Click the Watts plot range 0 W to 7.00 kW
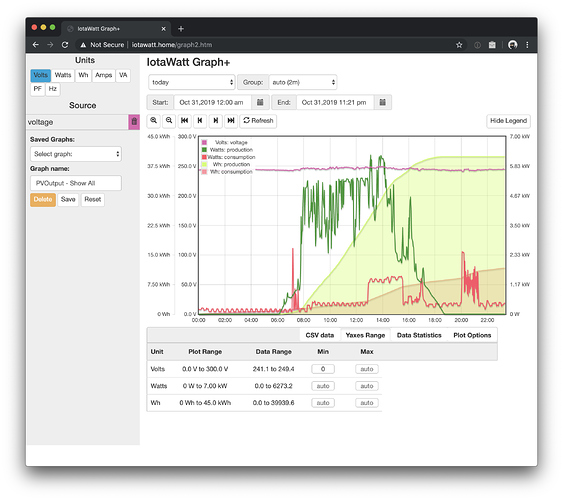The image size is (562, 500). point(205,386)
